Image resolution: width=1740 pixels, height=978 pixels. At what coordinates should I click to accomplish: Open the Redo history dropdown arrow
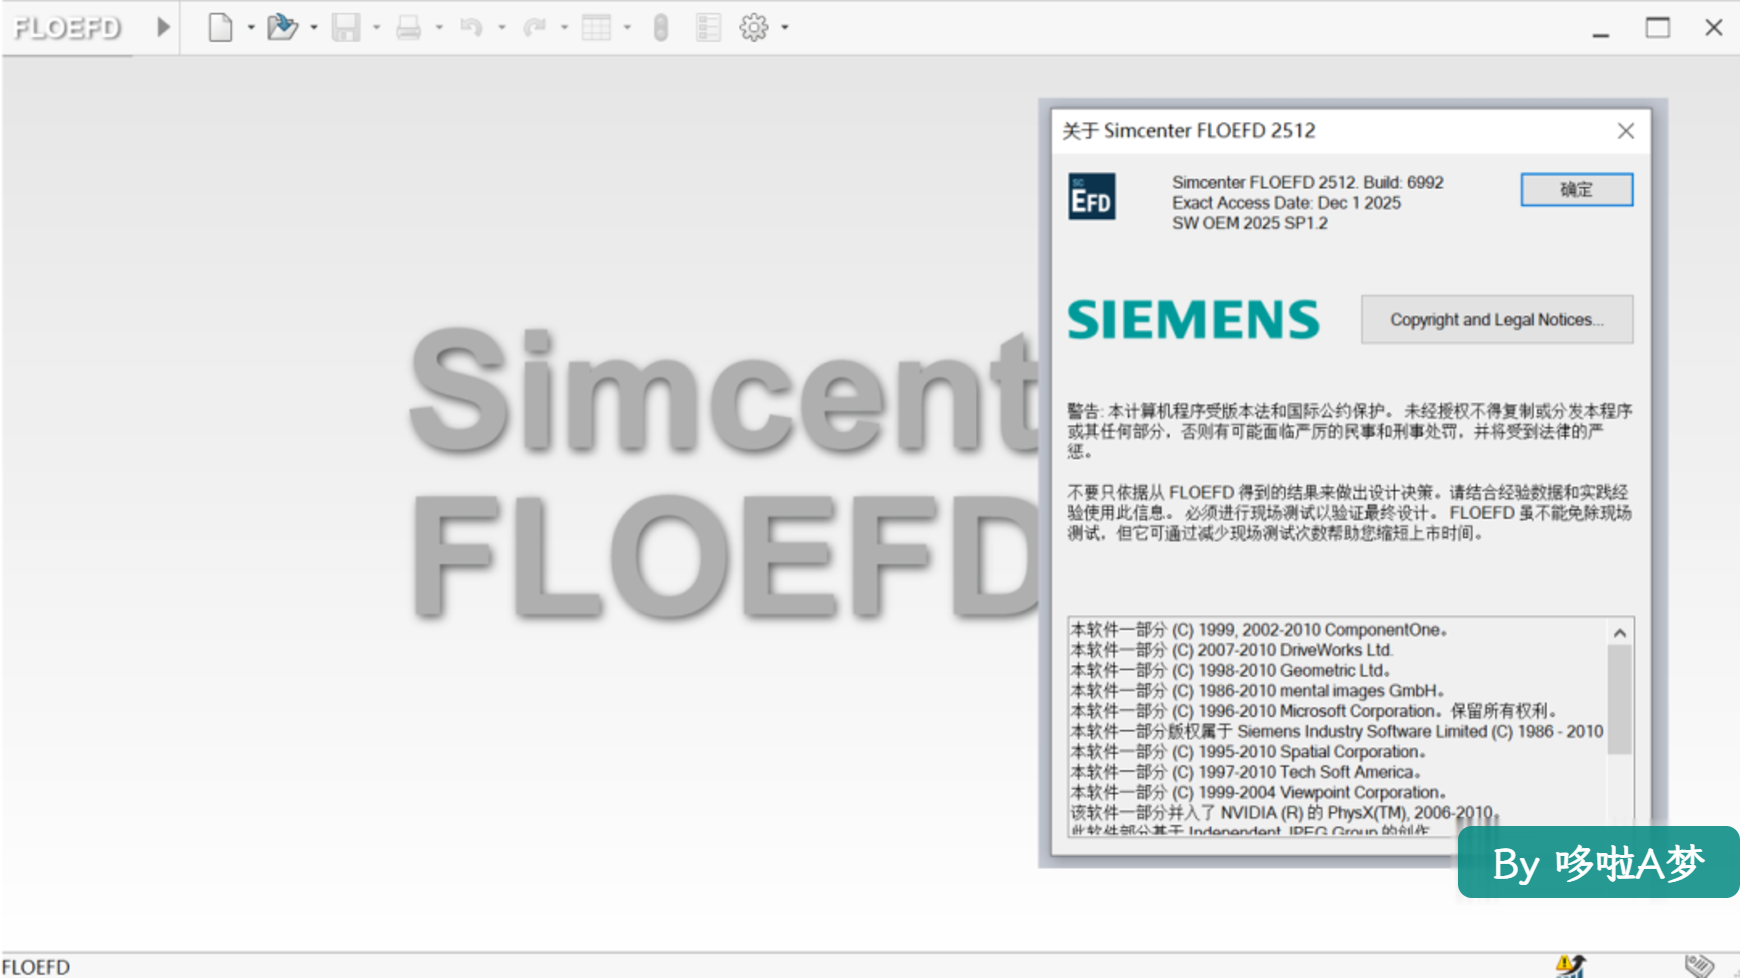pyautogui.click(x=565, y=27)
